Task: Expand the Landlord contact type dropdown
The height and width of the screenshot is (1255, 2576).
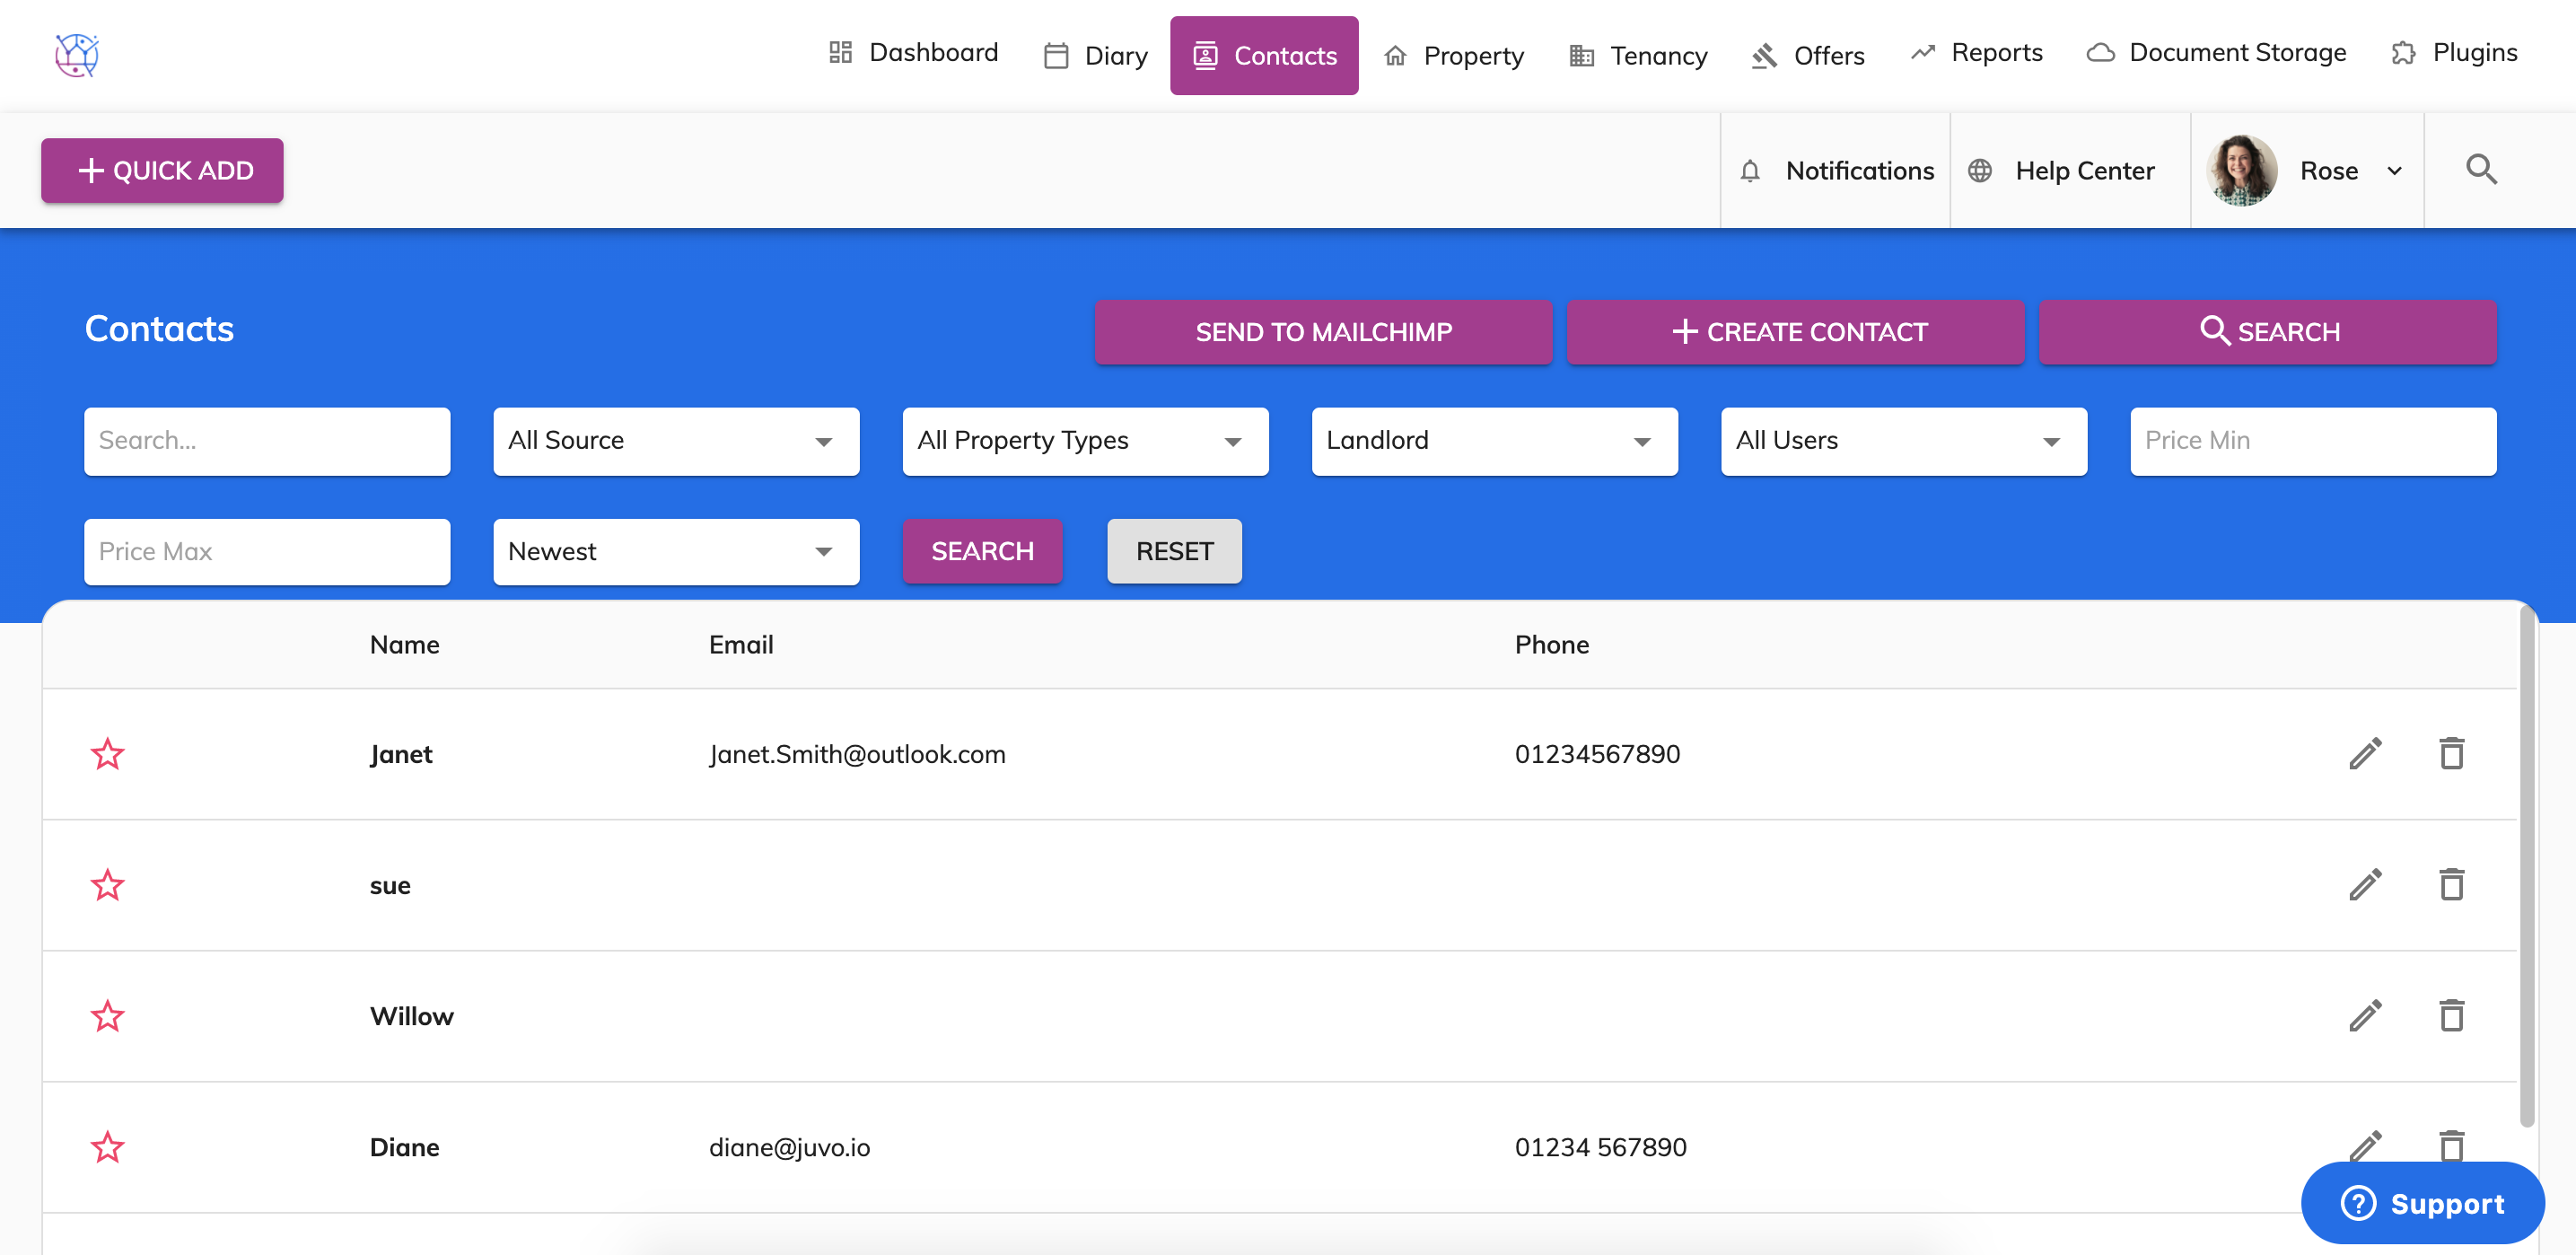Action: click(x=1494, y=441)
